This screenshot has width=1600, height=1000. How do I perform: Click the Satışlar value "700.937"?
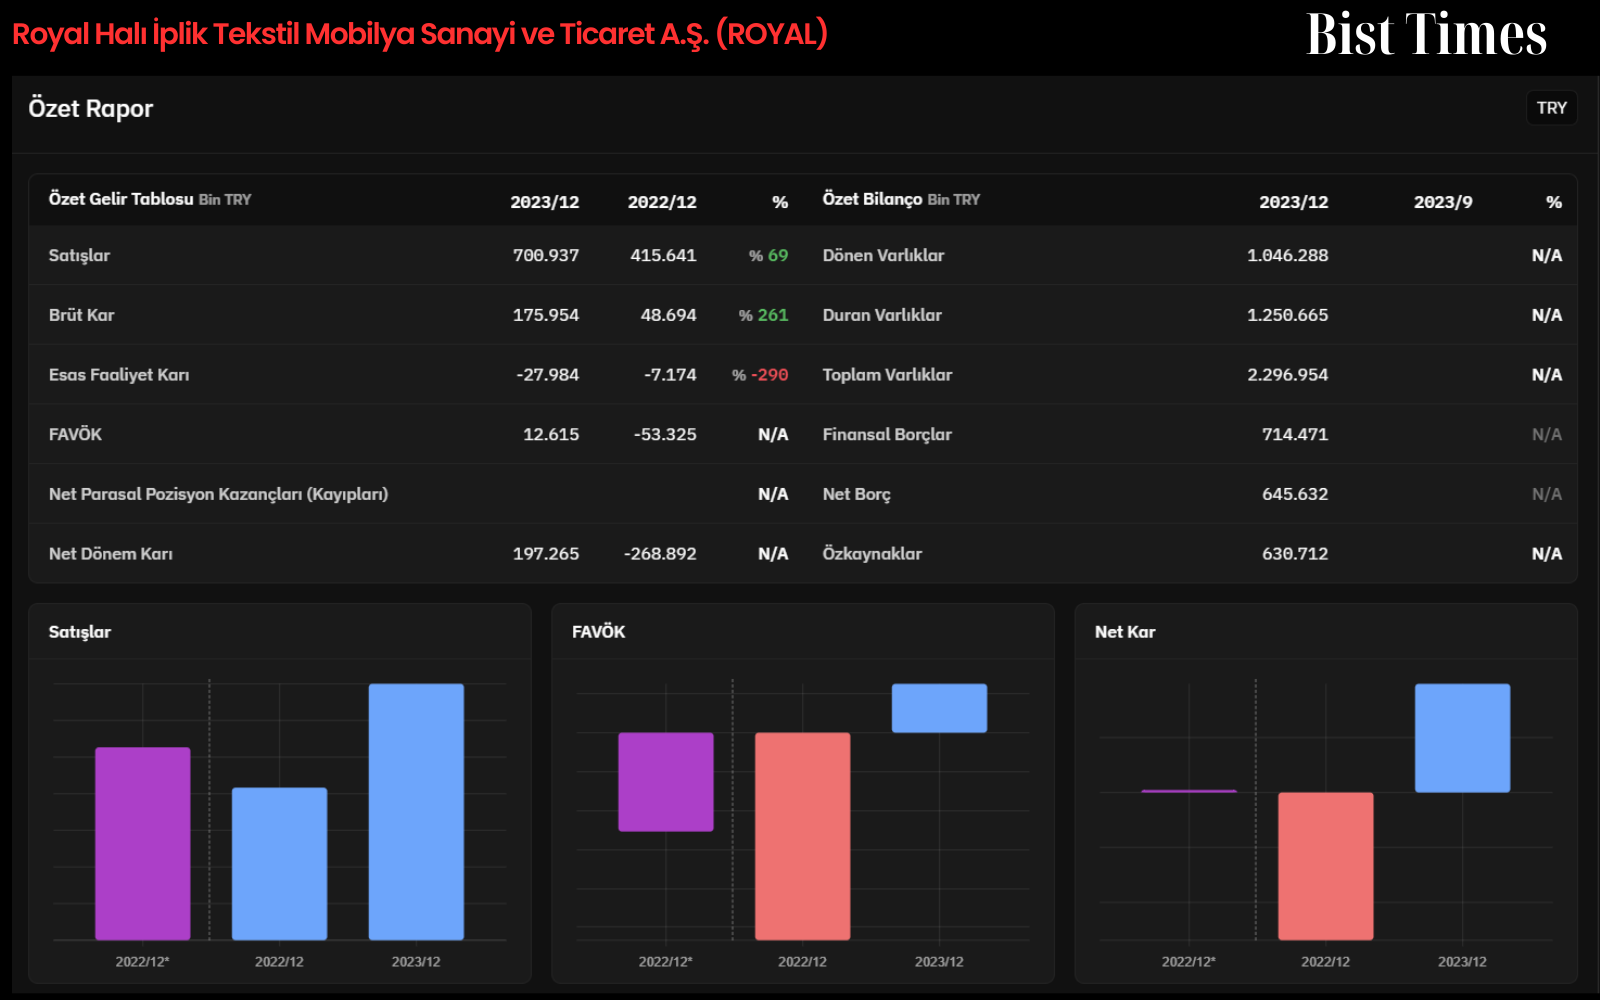546,255
